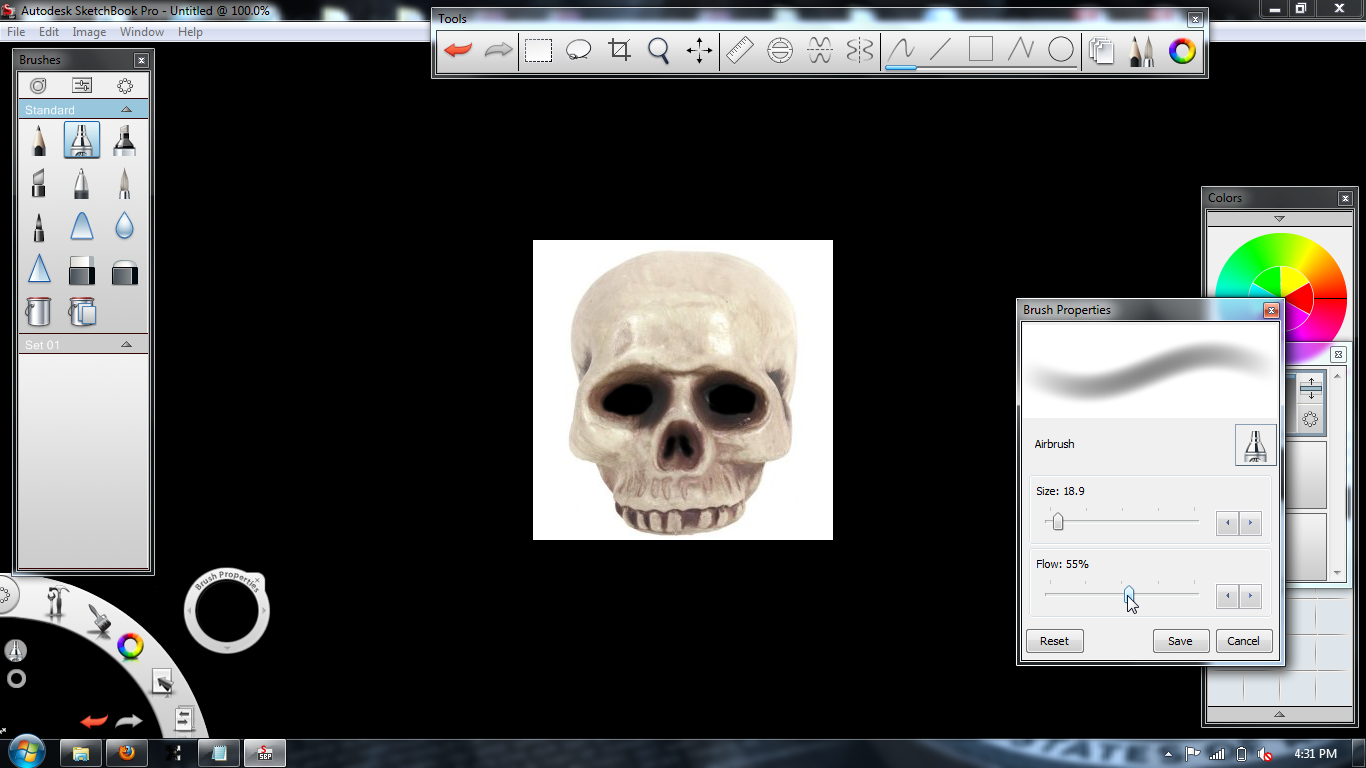Open Firefox from the taskbar
Image resolution: width=1366 pixels, height=768 pixels.
pos(127,753)
